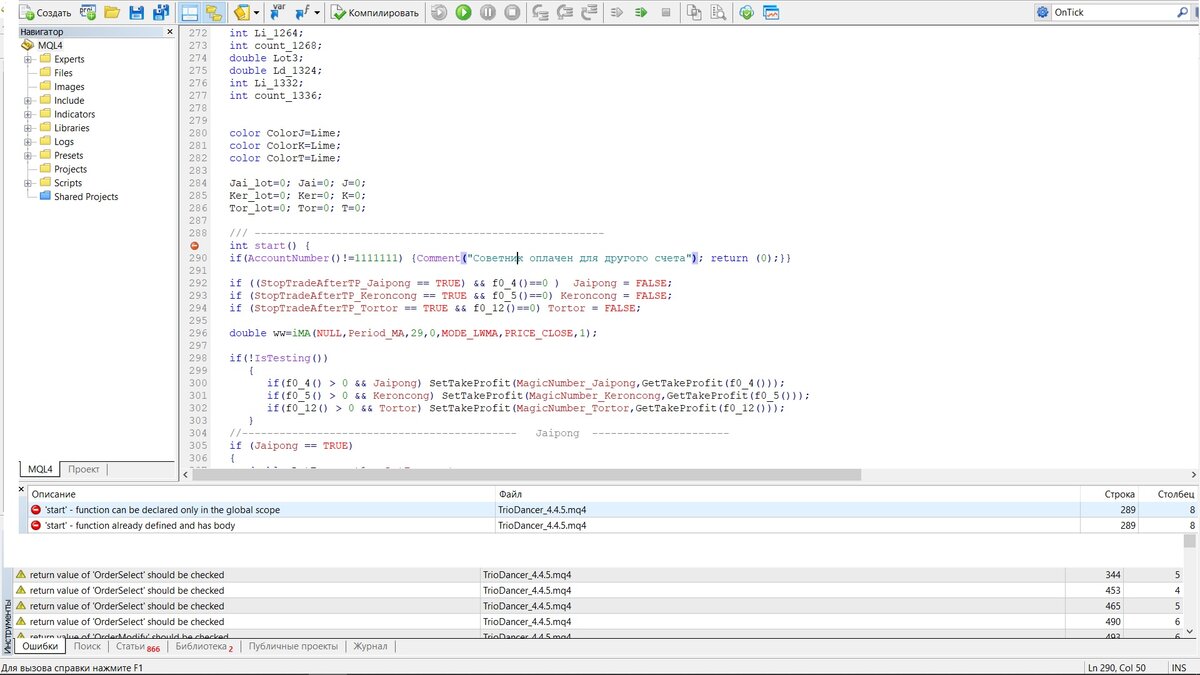Click the Save All double-floppy icon
1200x675 pixels.
point(160,13)
